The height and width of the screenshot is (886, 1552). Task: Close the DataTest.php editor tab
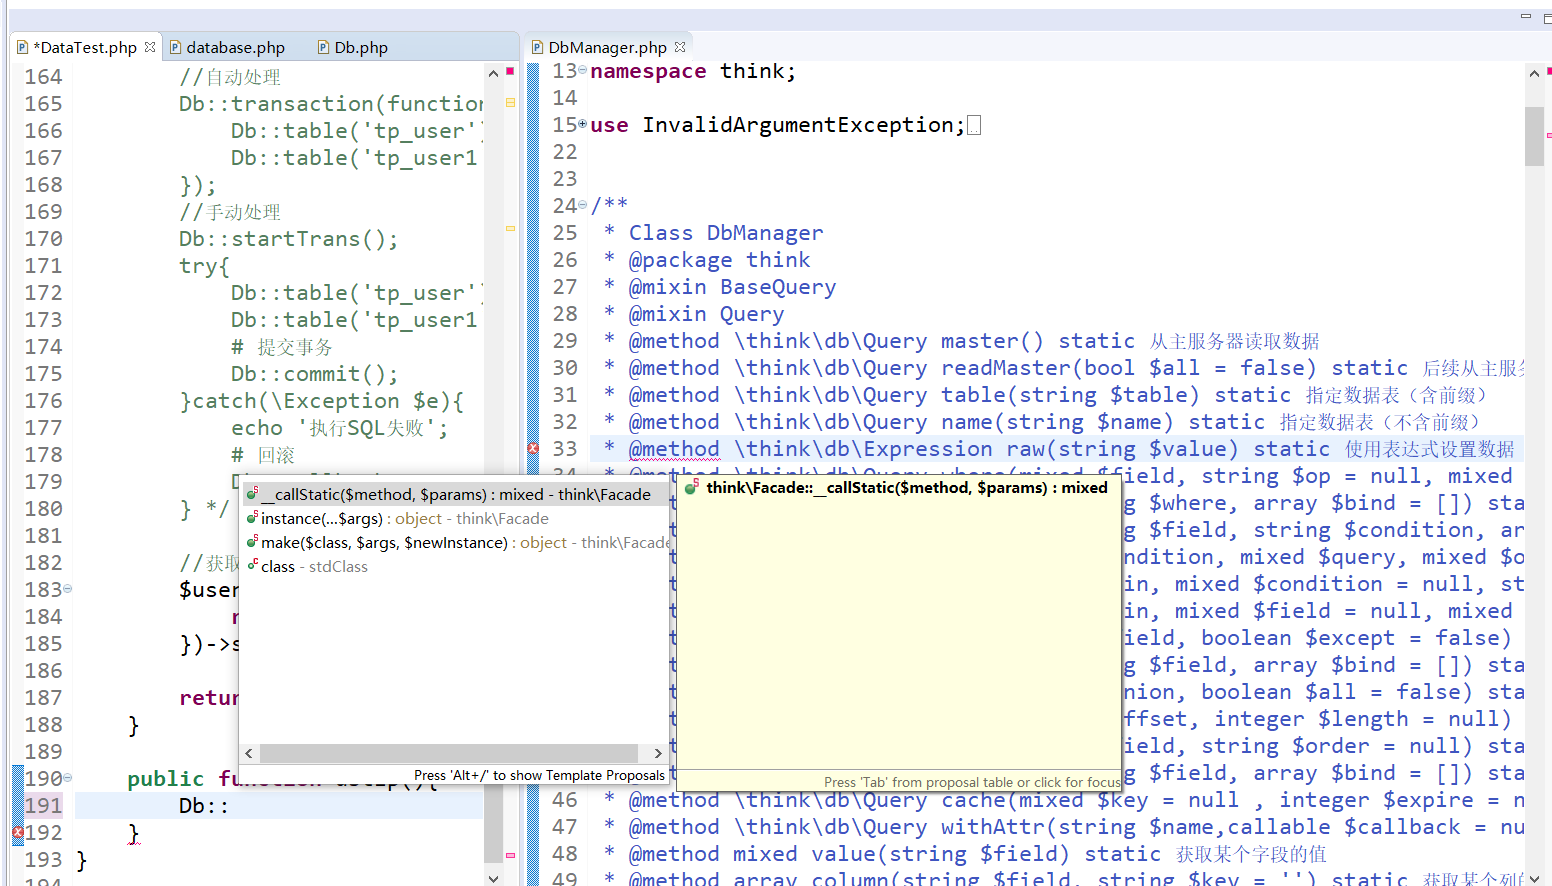pos(150,47)
